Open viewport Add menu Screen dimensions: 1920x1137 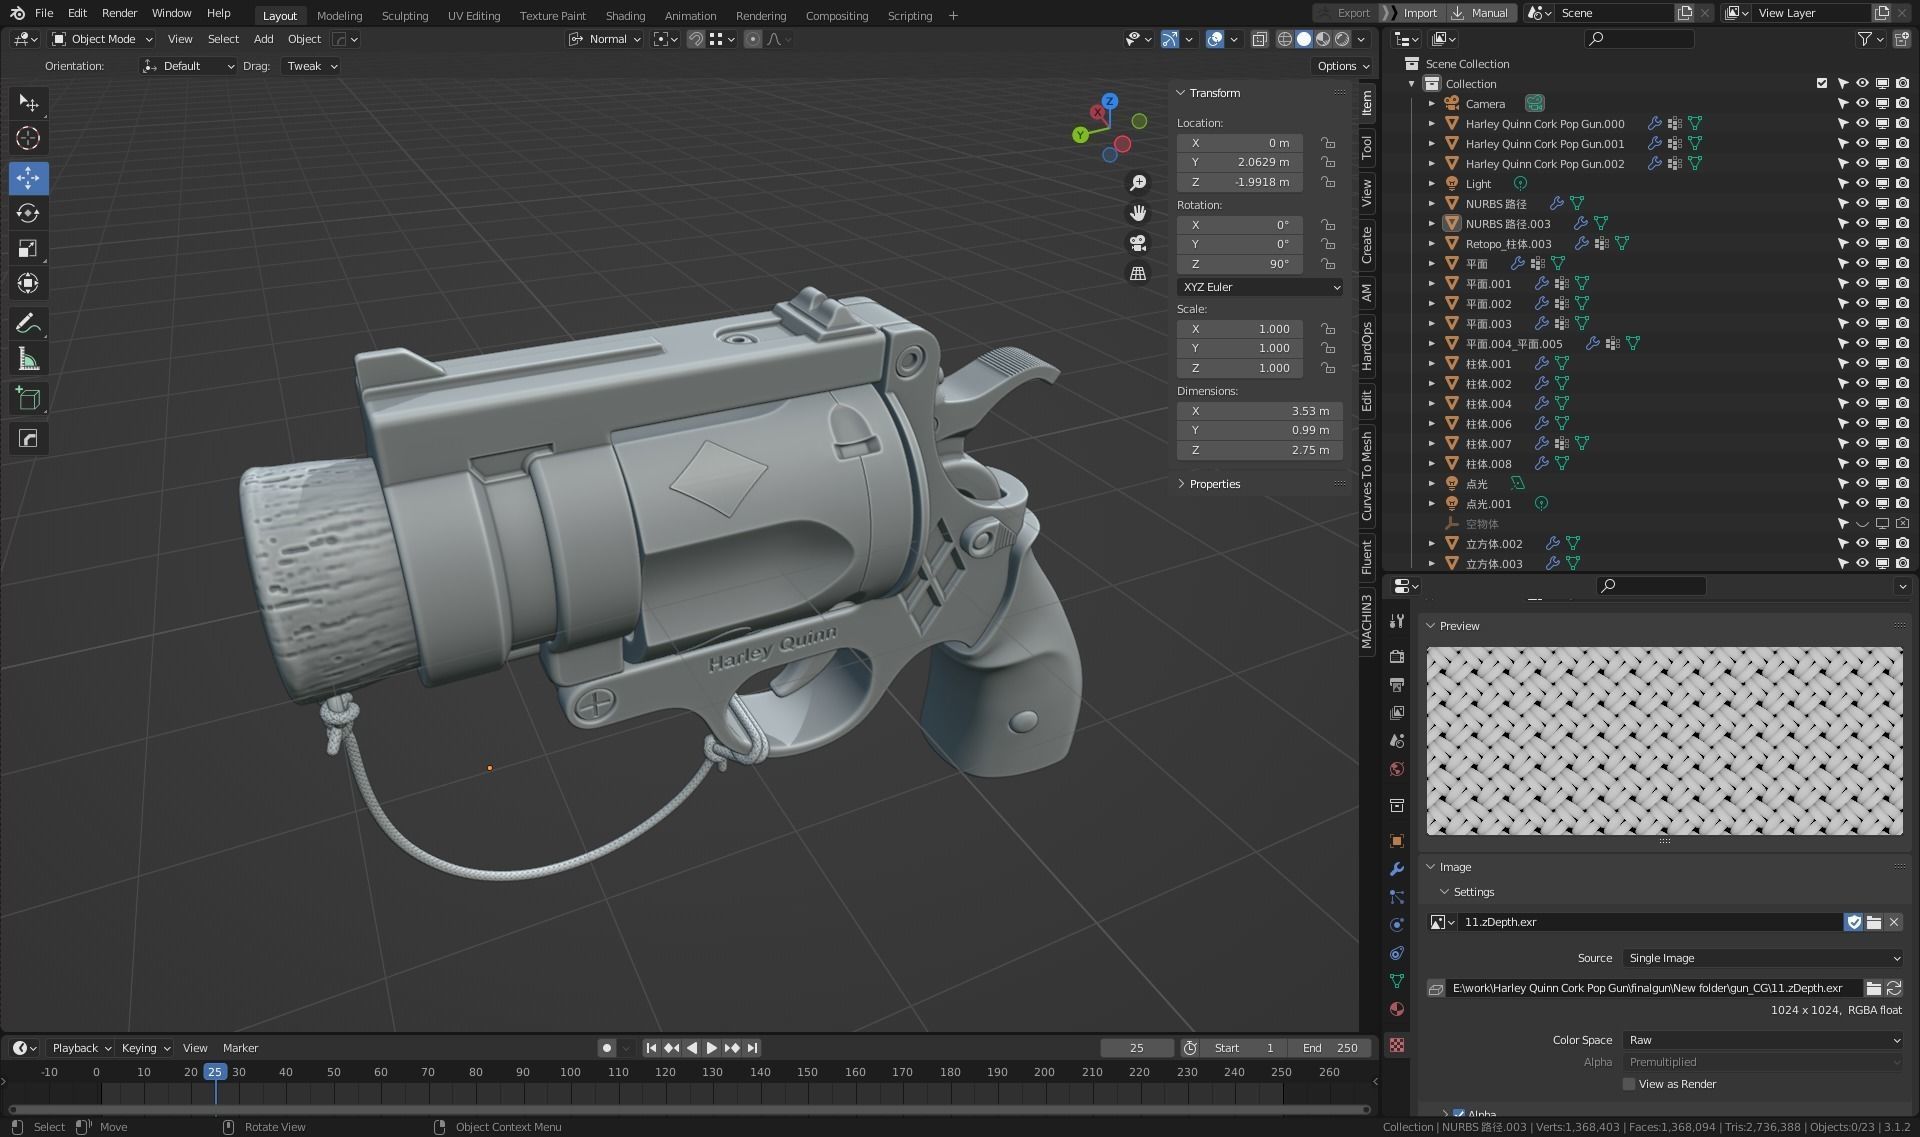click(263, 39)
